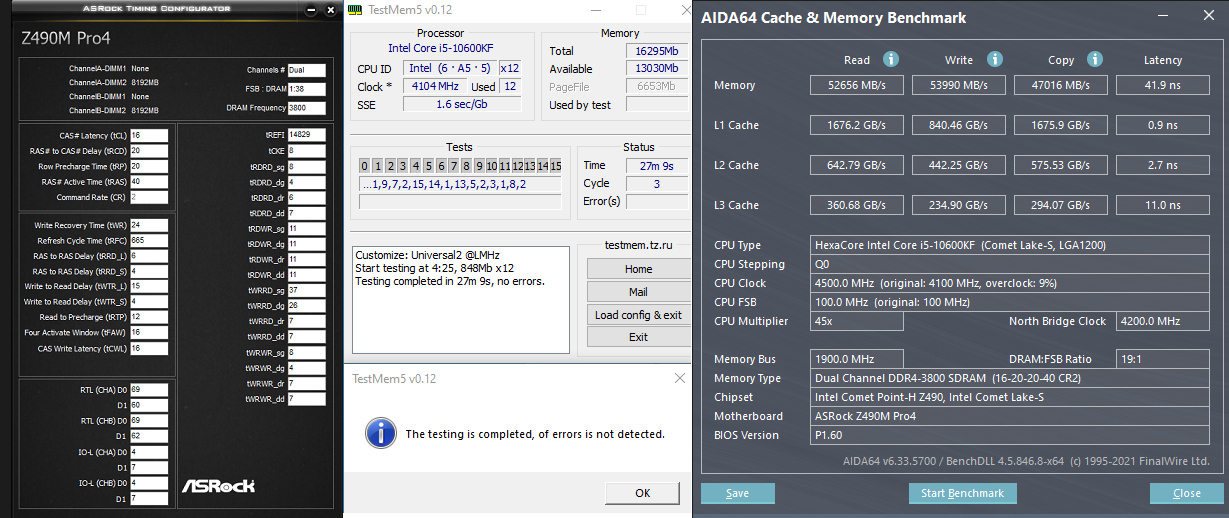Click the RAS# Active Time (tRAS) field
The height and width of the screenshot is (518, 1229).
(148, 182)
